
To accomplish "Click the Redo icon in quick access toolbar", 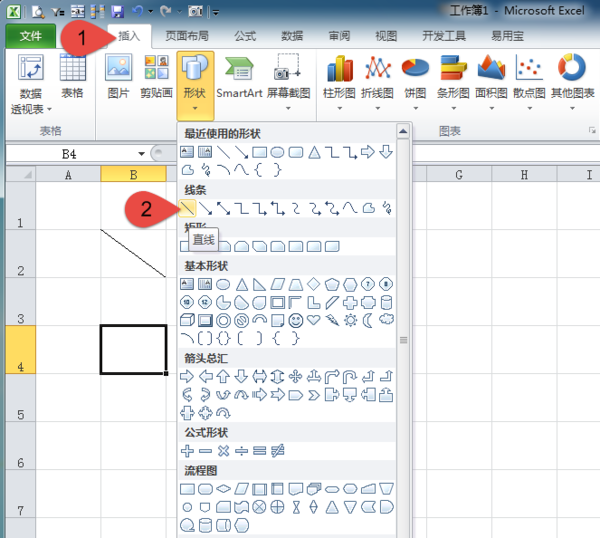I will coord(165,11).
